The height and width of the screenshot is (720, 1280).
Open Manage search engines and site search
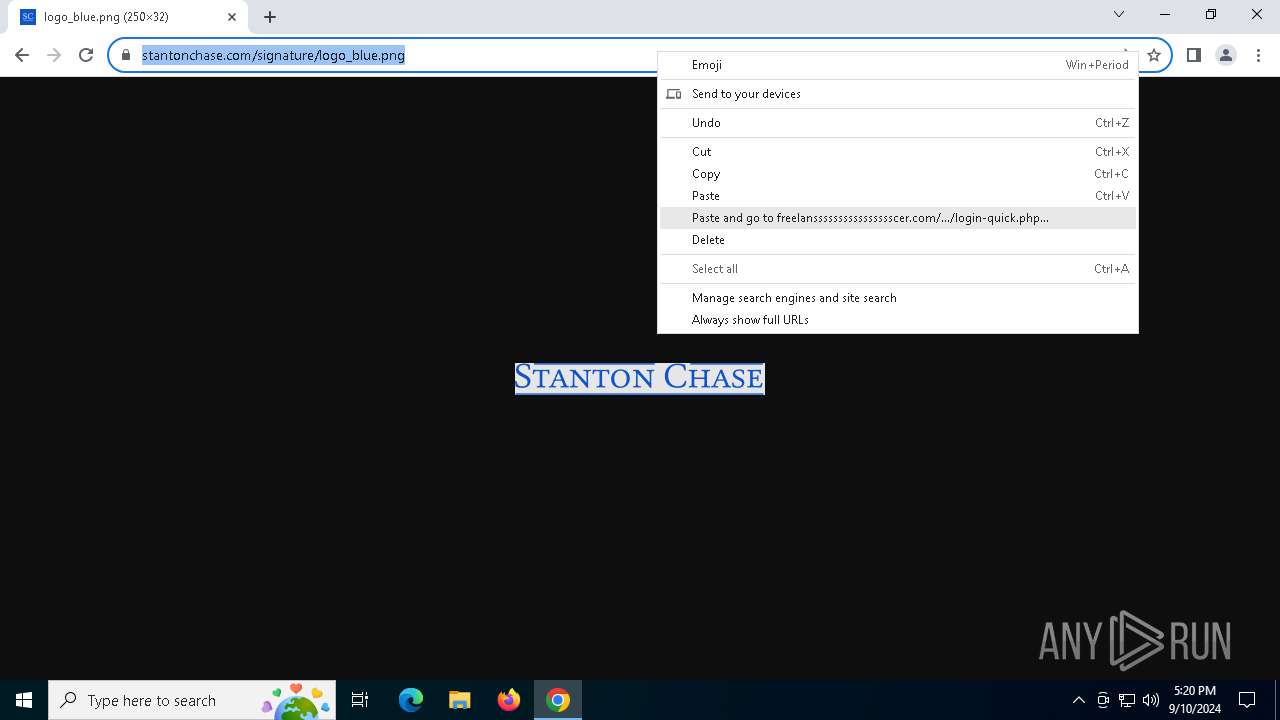[x=898, y=298]
